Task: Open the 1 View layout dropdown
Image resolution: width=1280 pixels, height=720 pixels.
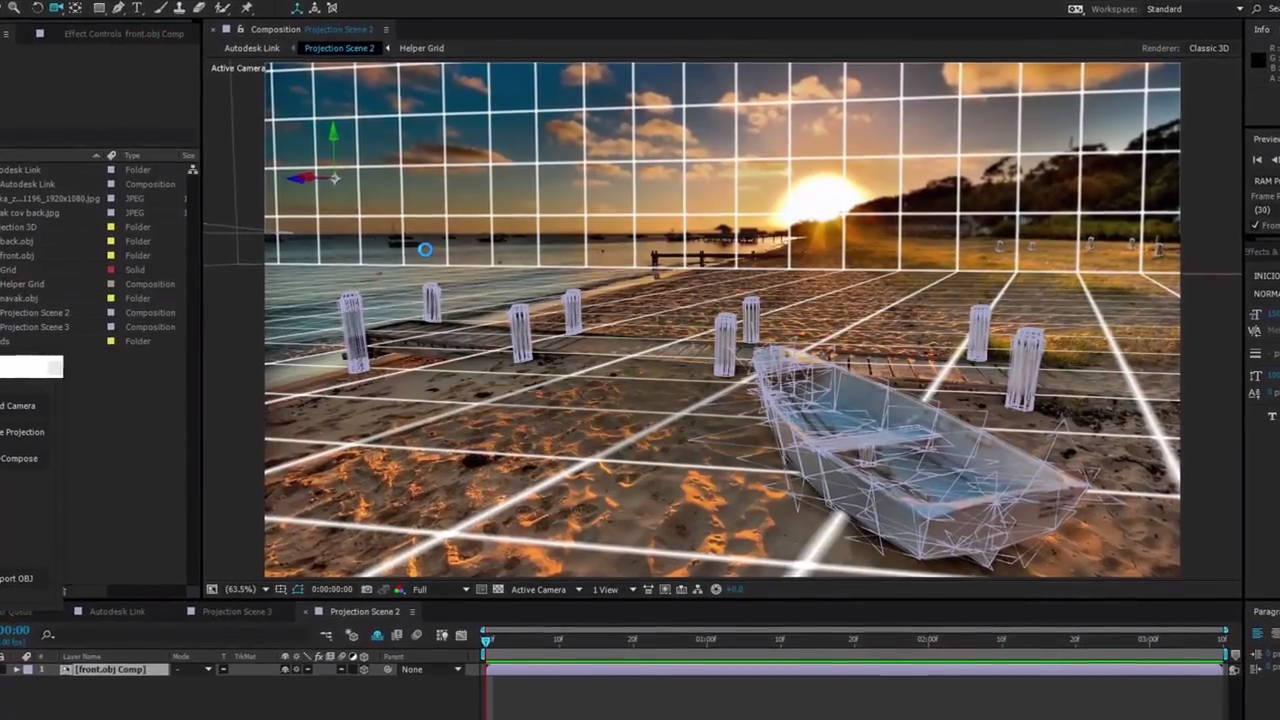Action: pyautogui.click(x=615, y=589)
